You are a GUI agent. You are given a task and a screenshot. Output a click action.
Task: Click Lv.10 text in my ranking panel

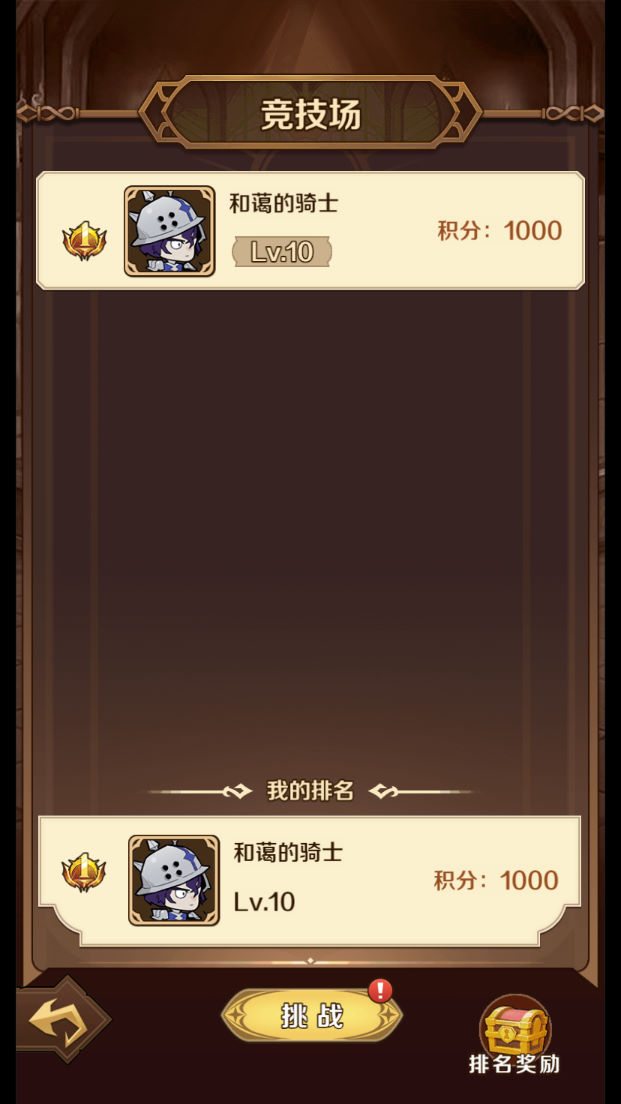(x=264, y=902)
